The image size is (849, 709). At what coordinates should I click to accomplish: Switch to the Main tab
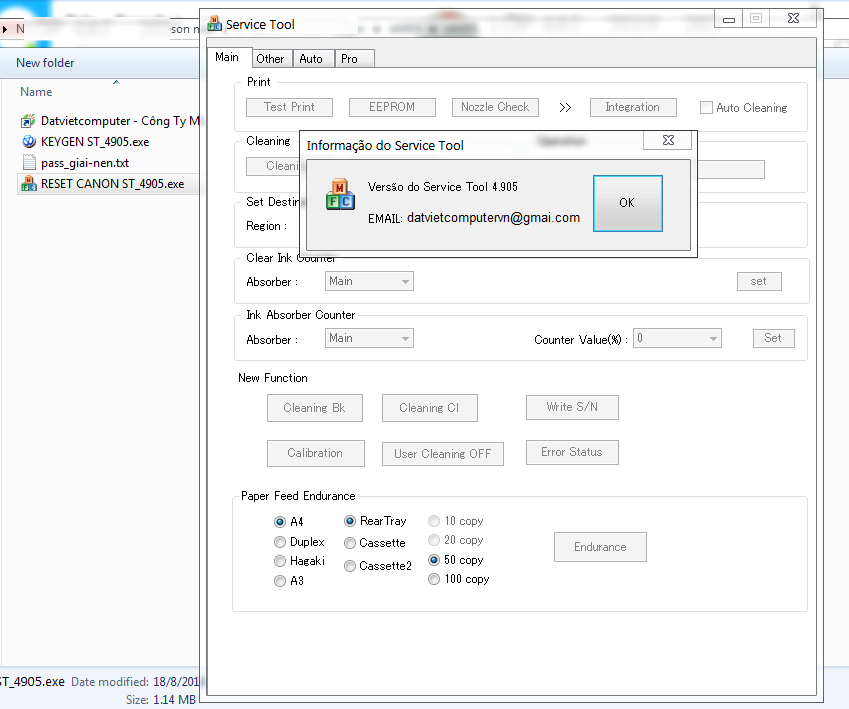(227, 57)
